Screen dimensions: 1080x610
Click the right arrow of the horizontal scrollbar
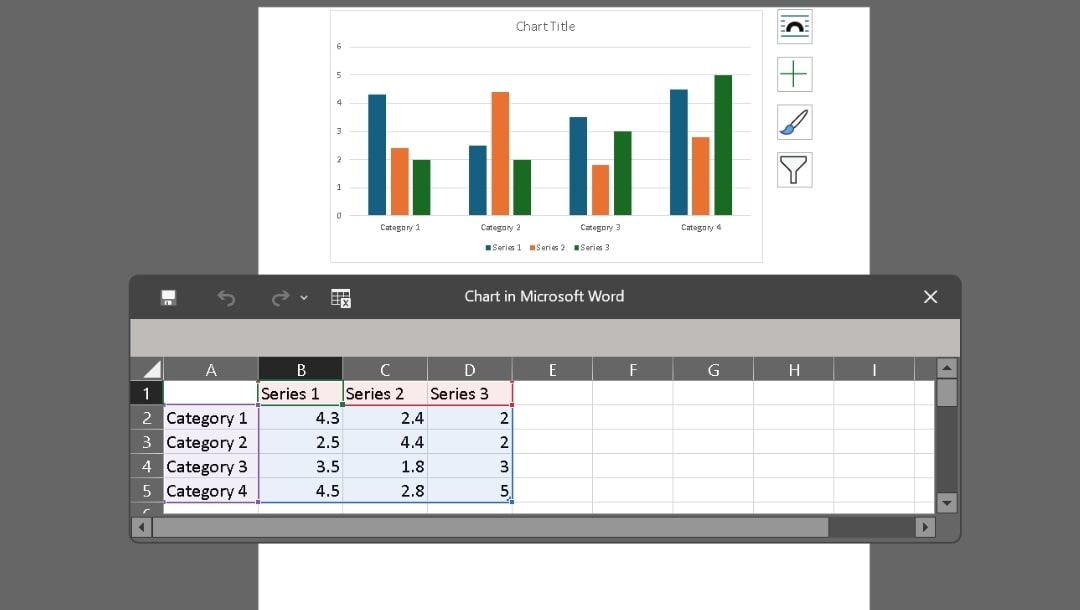[x=925, y=527]
